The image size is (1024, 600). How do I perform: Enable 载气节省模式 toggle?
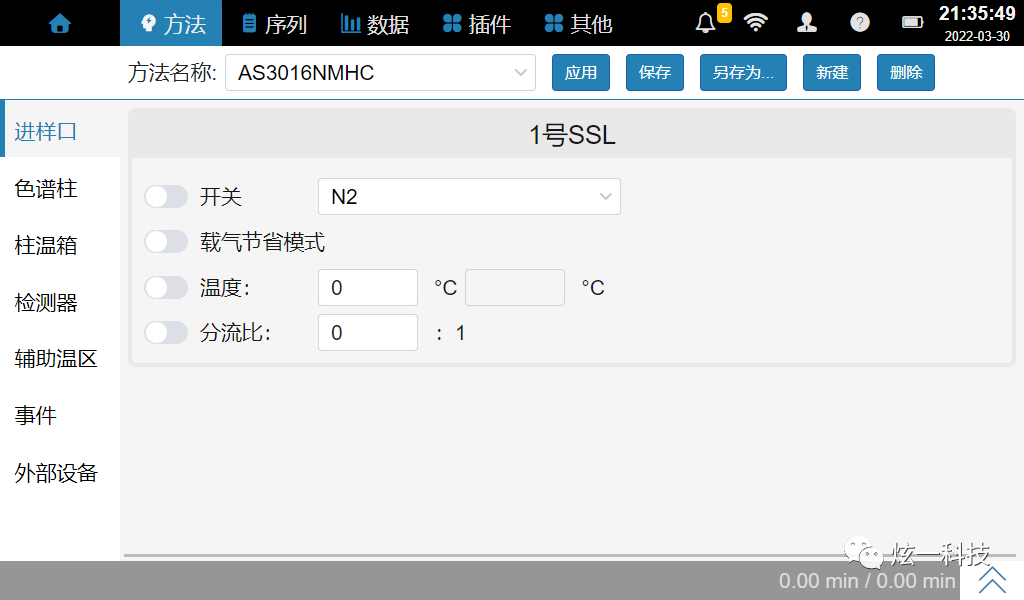(x=166, y=242)
